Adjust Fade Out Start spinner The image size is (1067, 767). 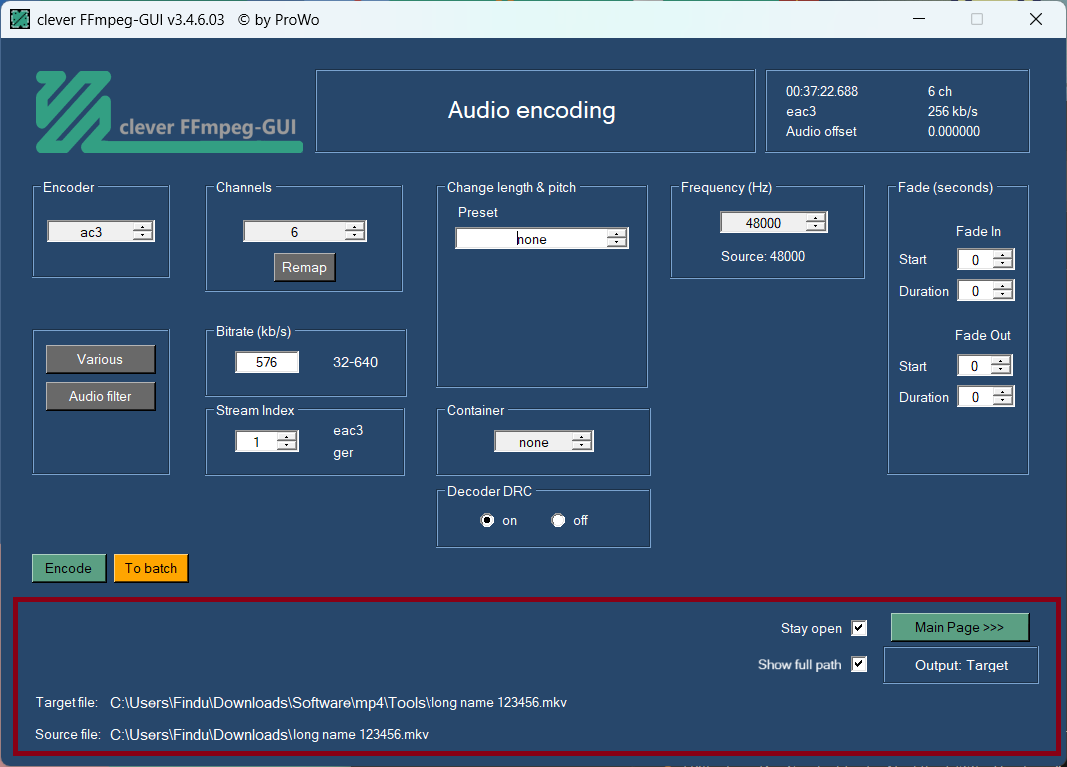(x=985, y=366)
